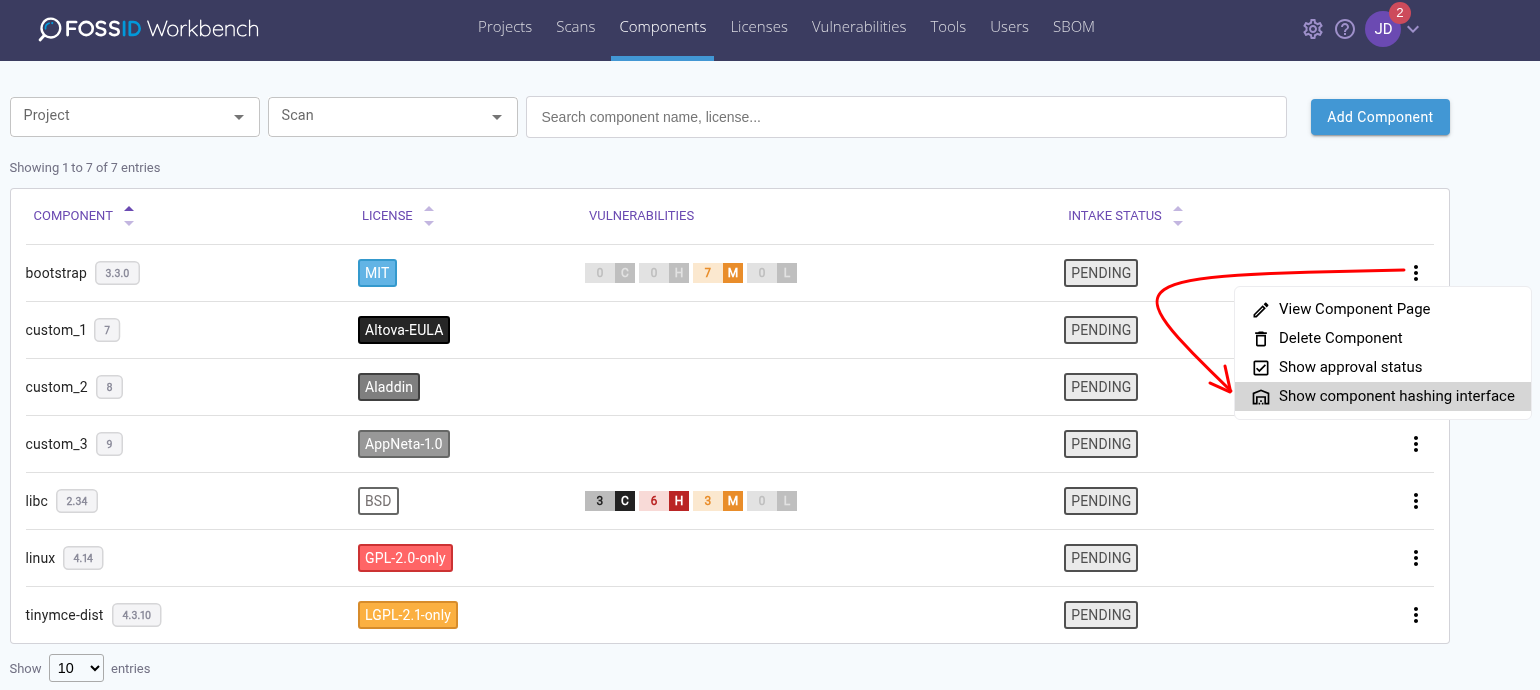Viewport: 1540px width, 690px height.
Task: Open the actions menu for libc row
Action: (x=1416, y=501)
